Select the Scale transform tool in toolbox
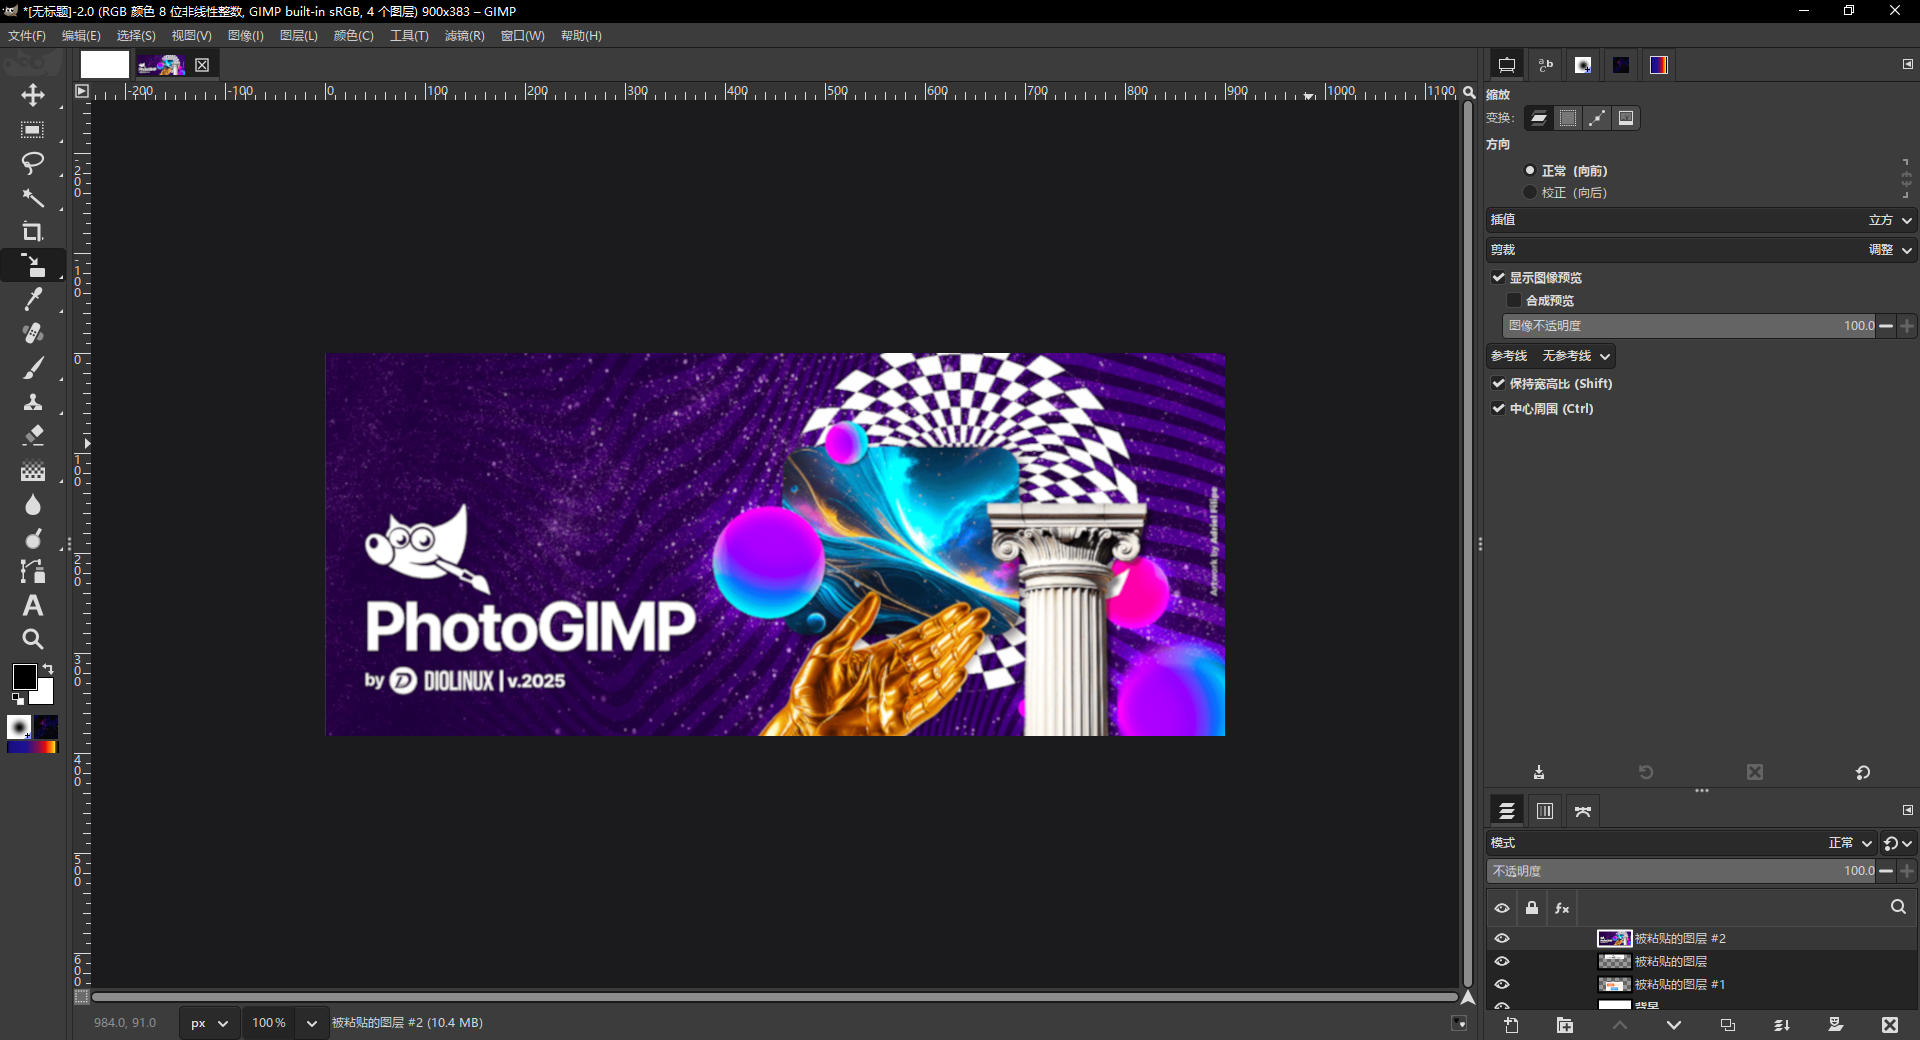The height and width of the screenshot is (1040, 1920). coord(33,266)
